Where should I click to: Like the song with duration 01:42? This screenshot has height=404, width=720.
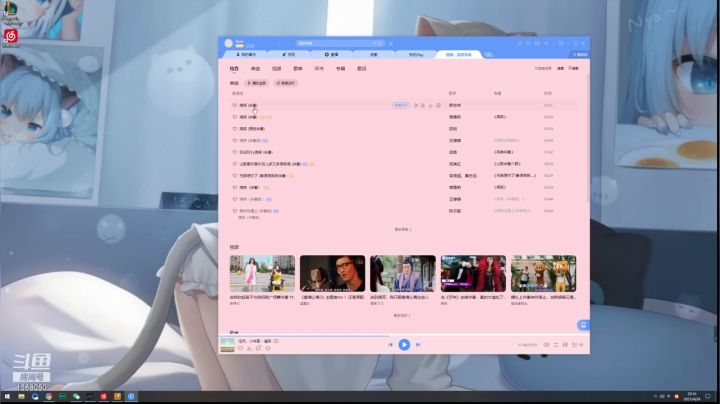235,152
